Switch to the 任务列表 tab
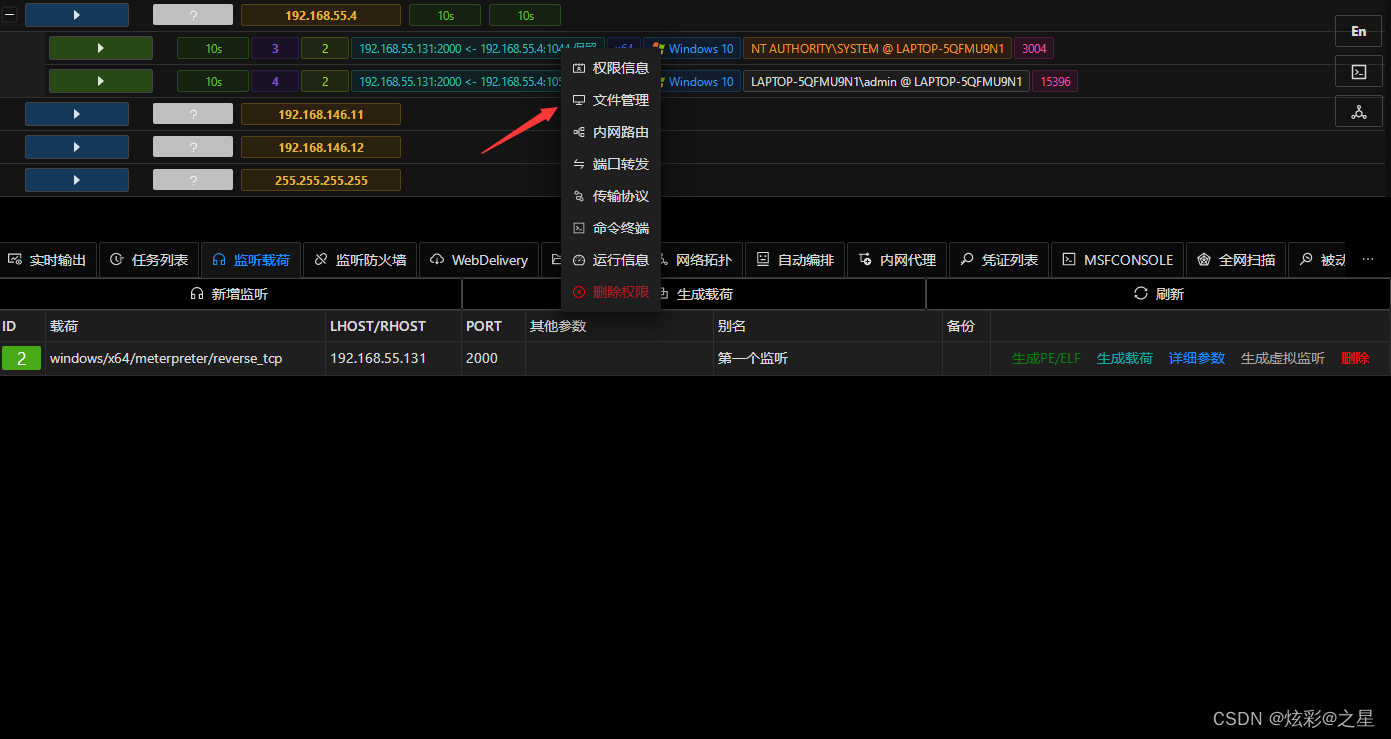 pos(149,260)
